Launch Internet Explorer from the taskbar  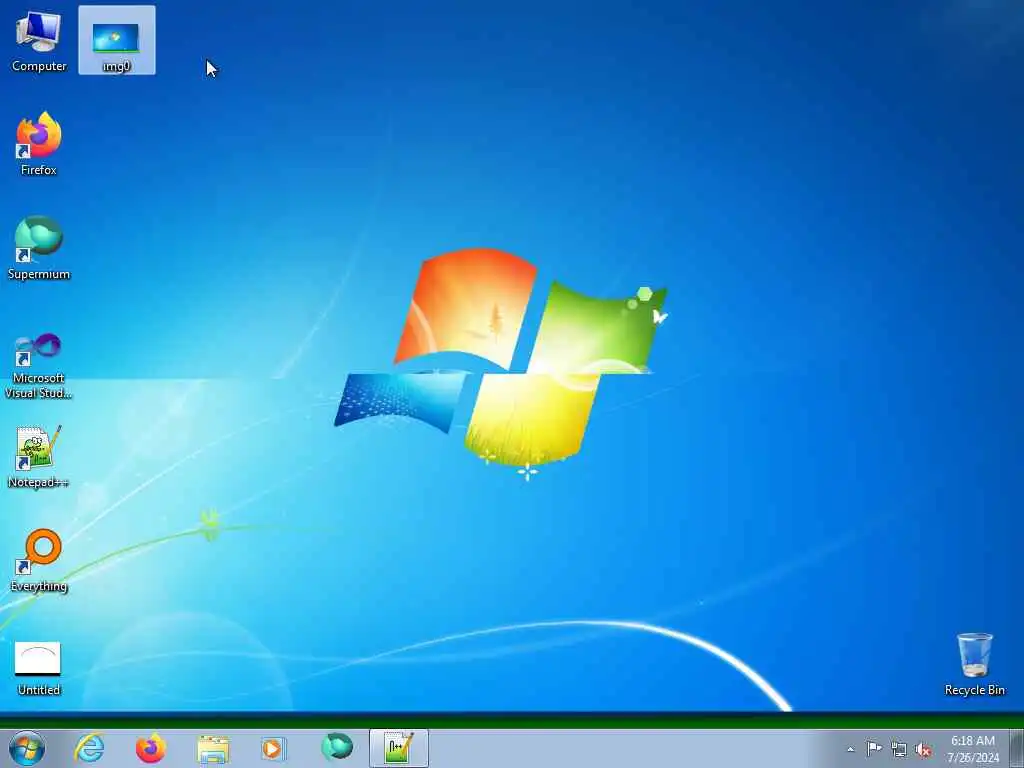[89, 748]
